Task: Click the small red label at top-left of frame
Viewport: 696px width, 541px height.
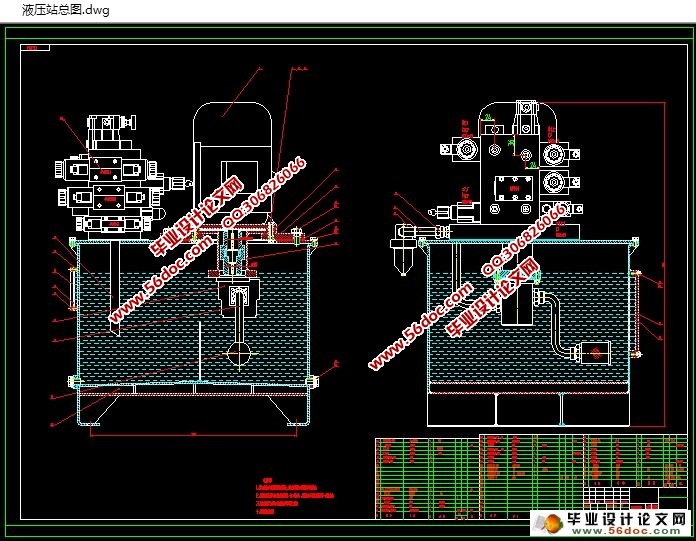Action: [x=35, y=47]
